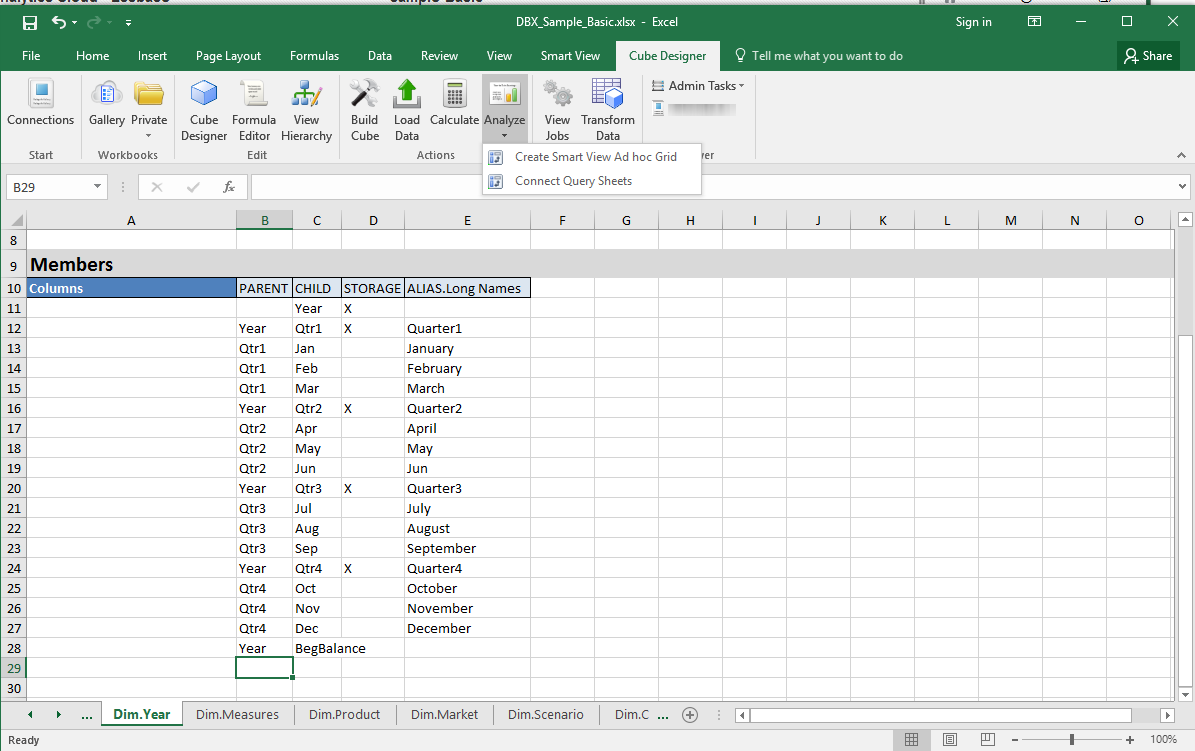1195x751 pixels.
Task: Open View Jobs
Action: click(x=557, y=111)
